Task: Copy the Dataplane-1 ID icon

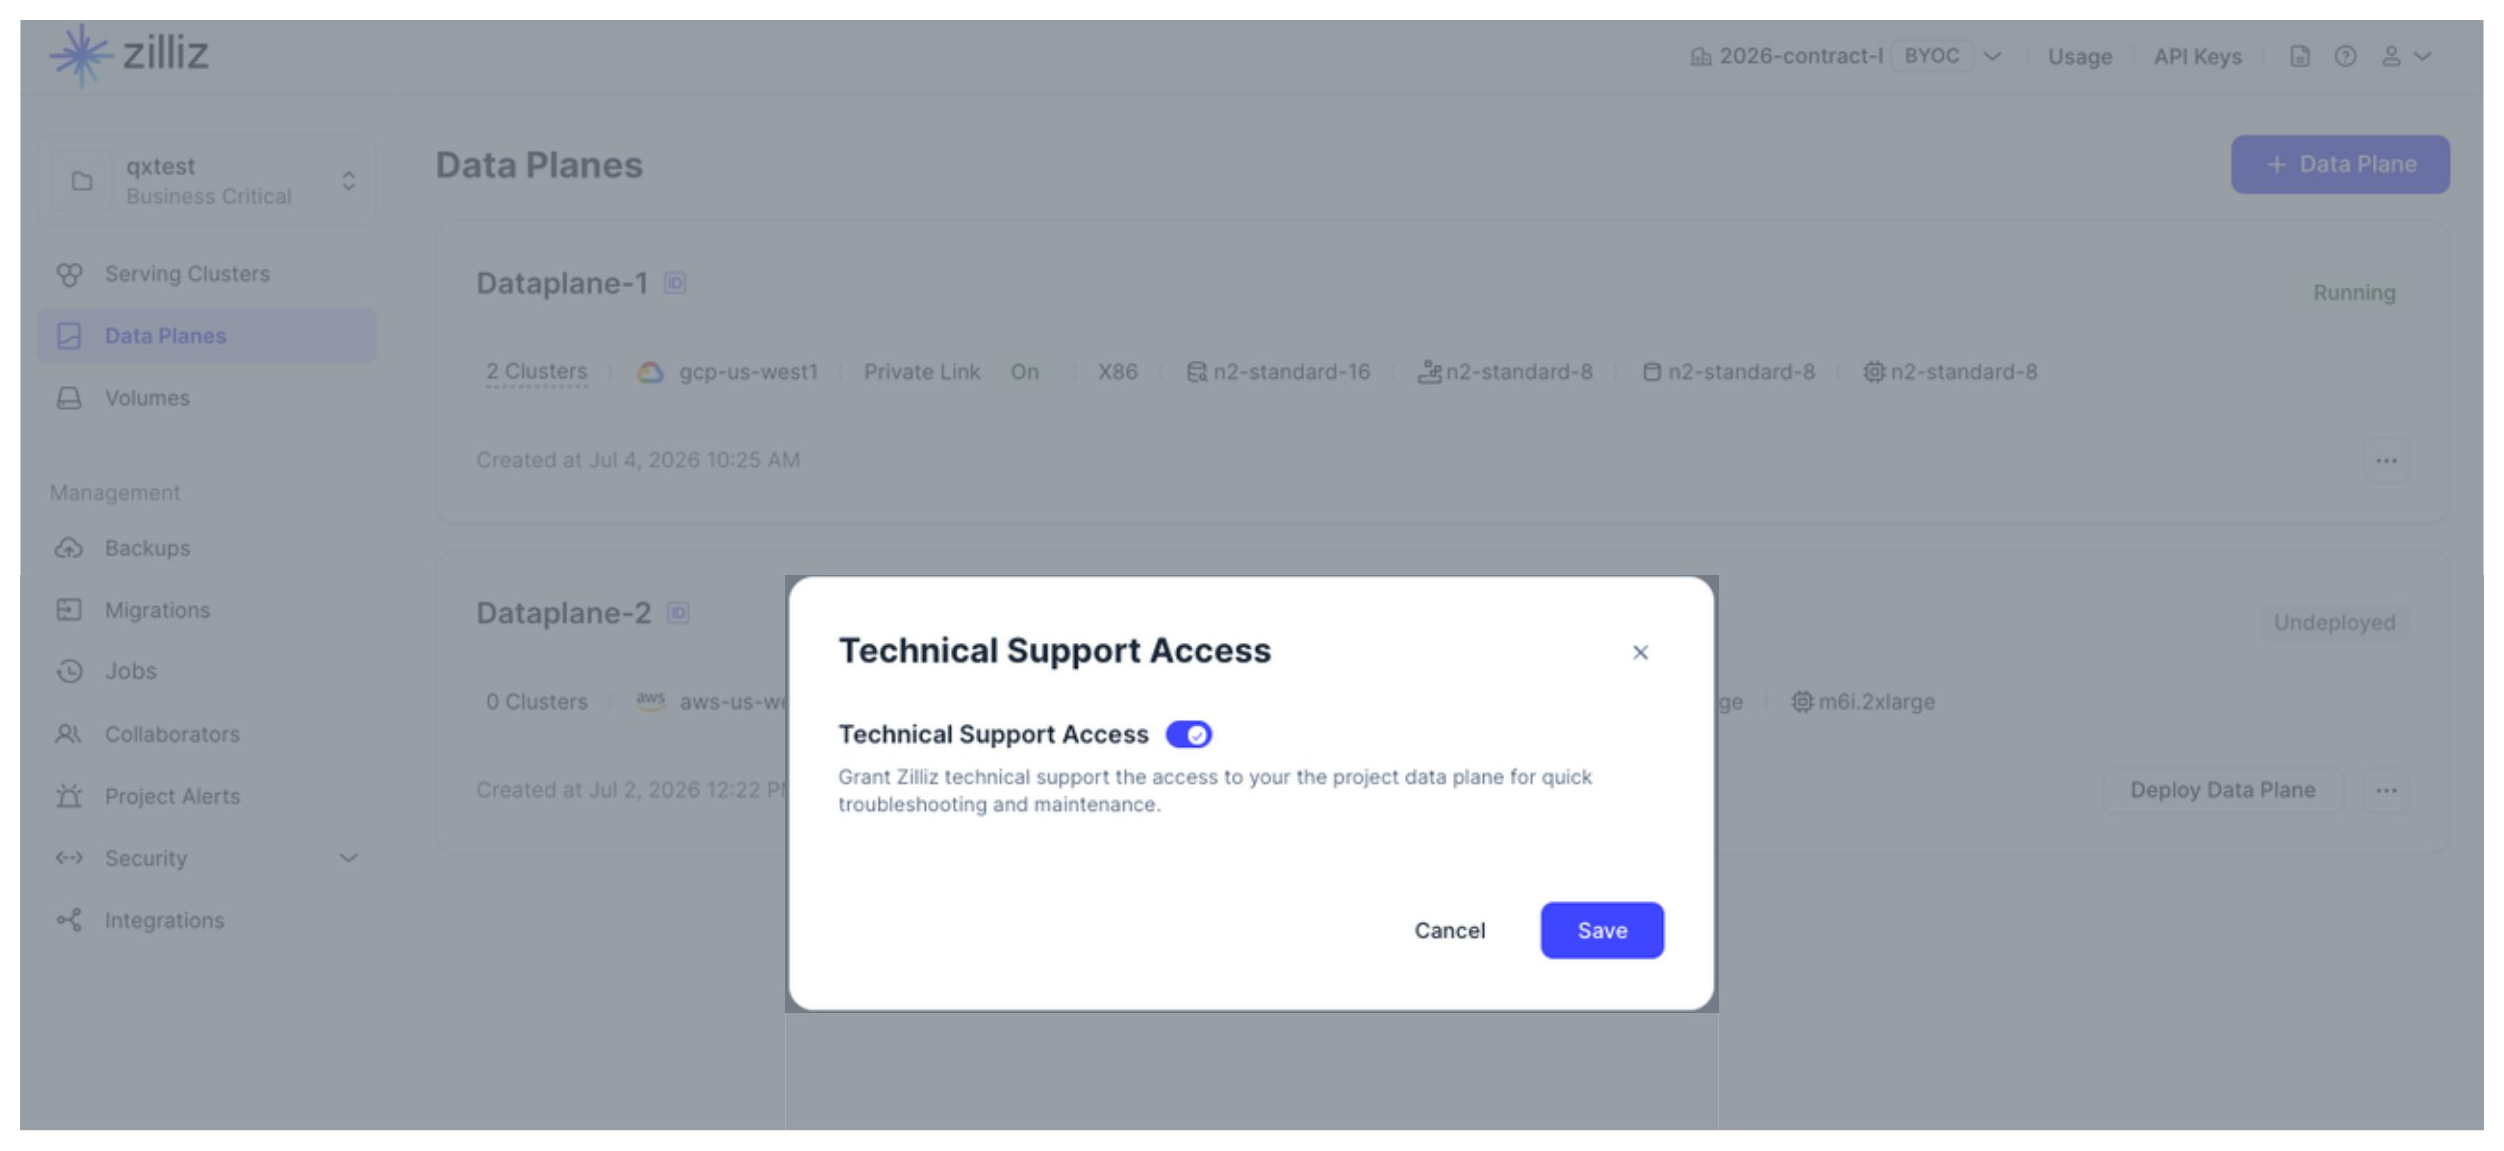Action: pos(675,283)
